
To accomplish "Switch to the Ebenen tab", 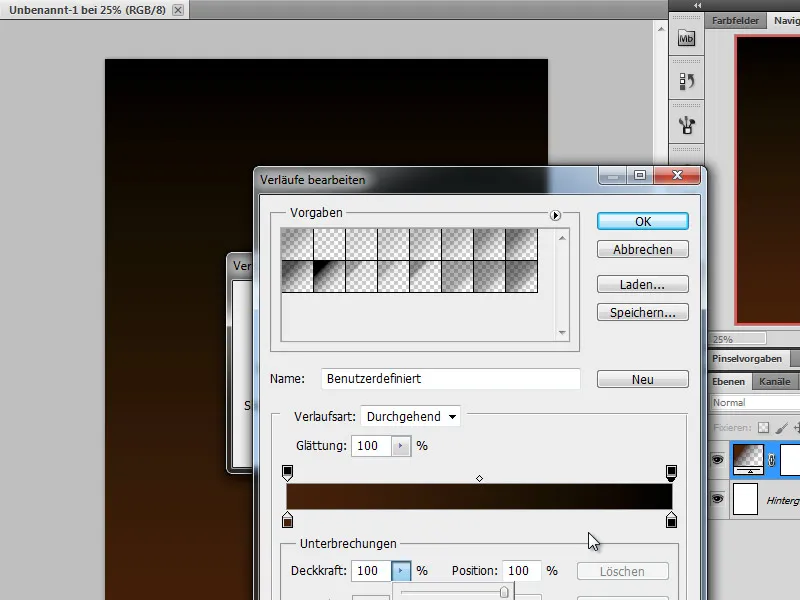I will pos(728,381).
